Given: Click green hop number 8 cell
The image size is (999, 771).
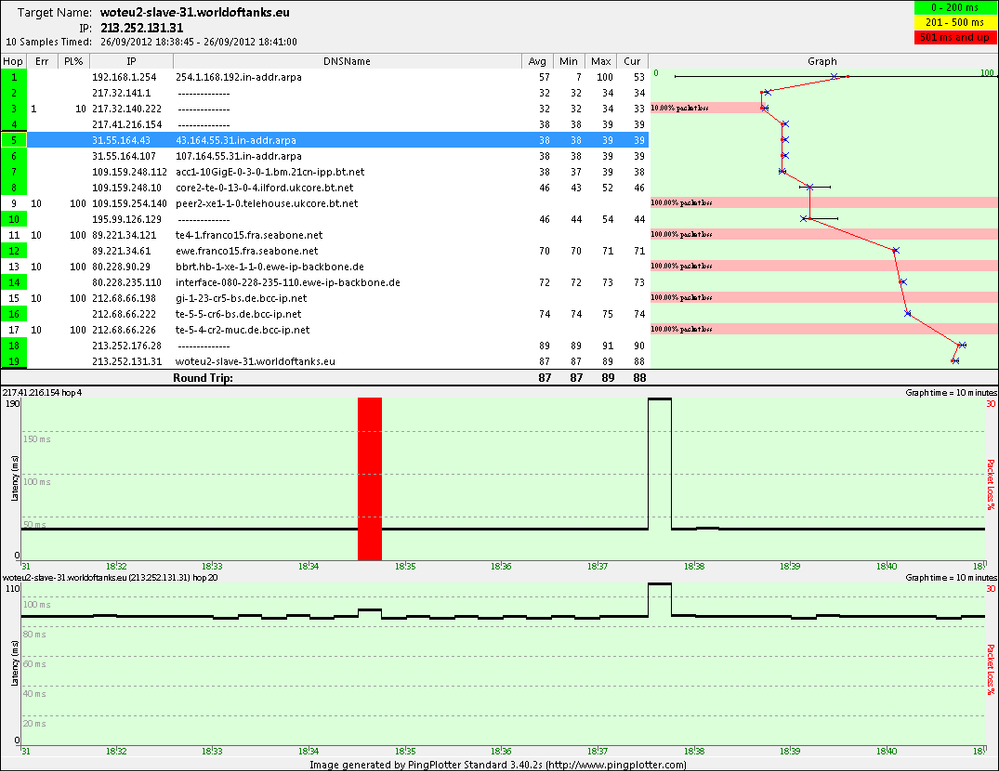Looking at the screenshot, I should click(13, 188).
